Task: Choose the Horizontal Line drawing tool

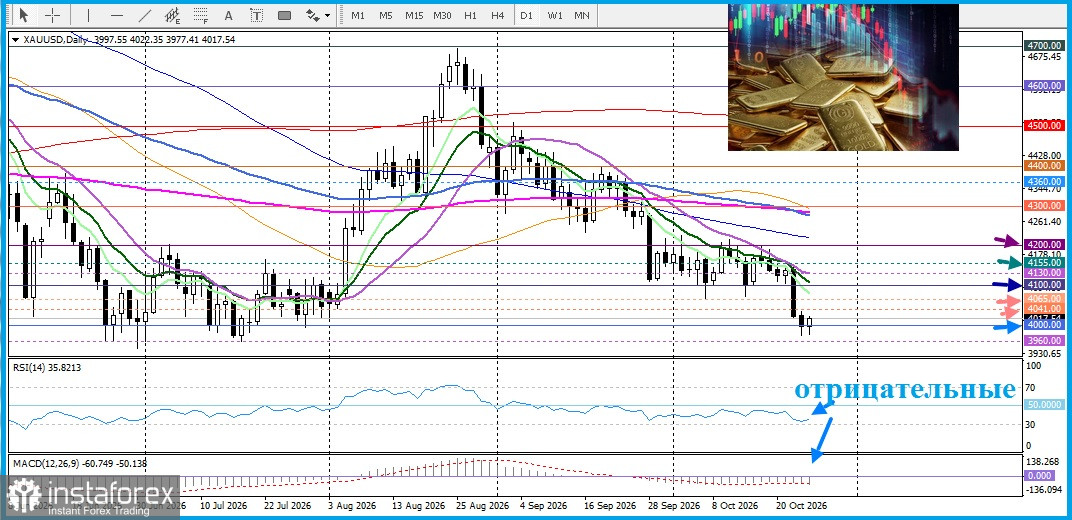Action: pos(117,15)
